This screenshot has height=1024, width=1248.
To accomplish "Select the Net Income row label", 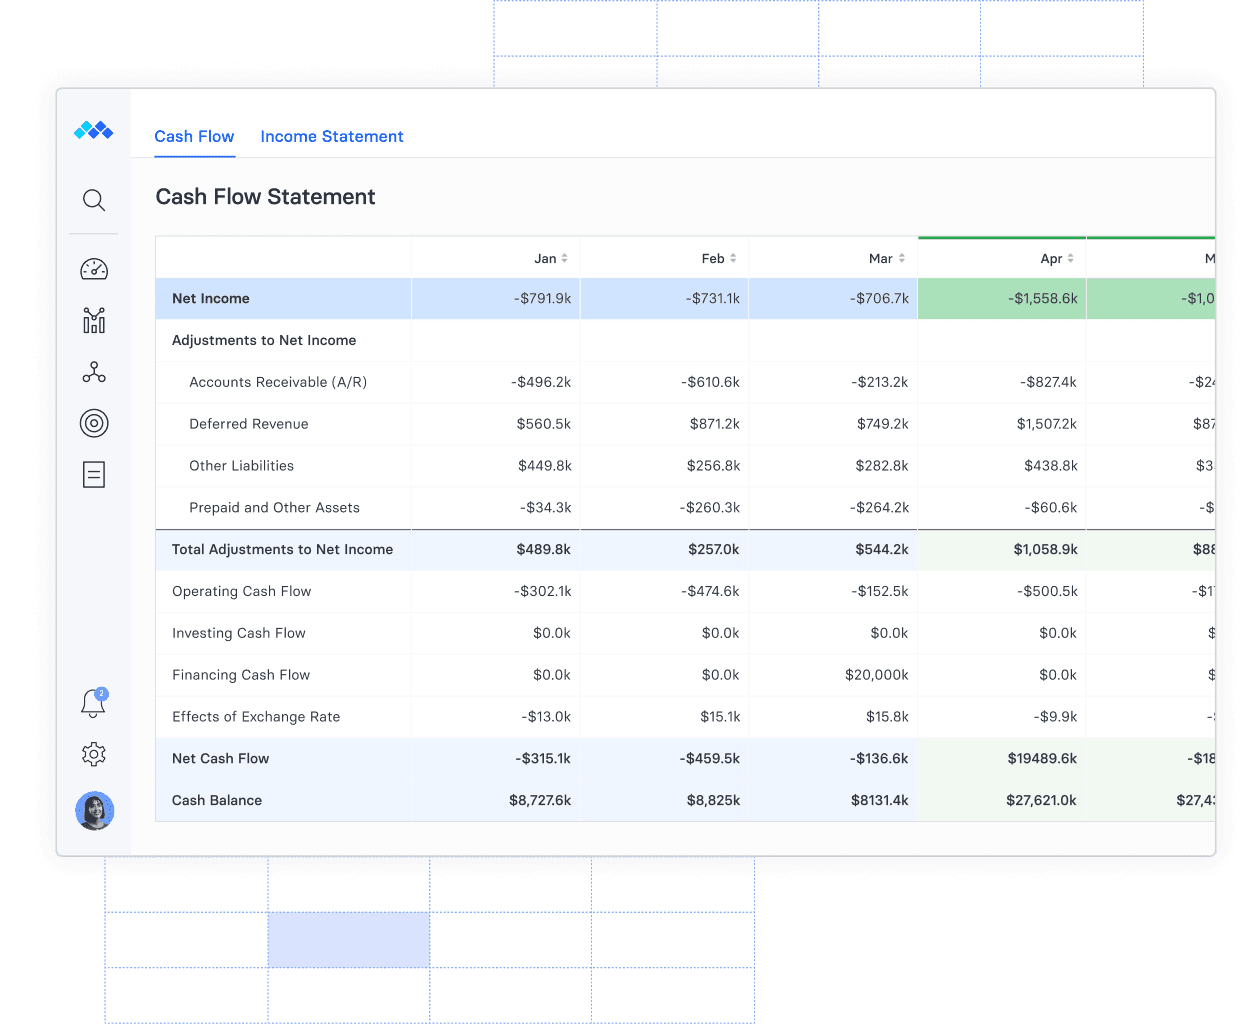I will [x=211, y=298].
